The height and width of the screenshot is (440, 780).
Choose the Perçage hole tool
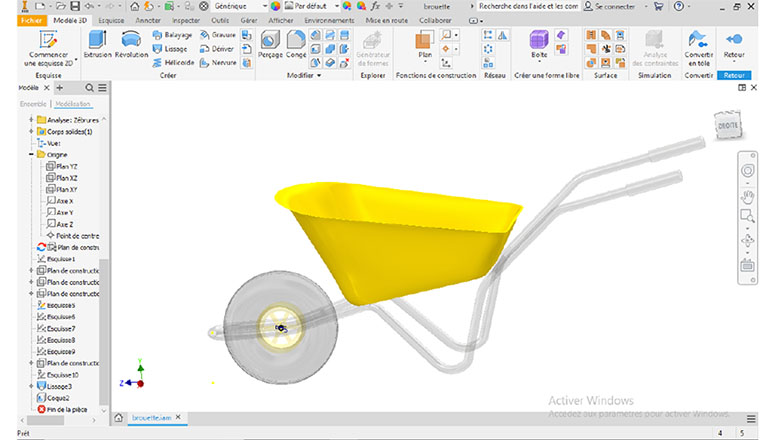tap(271, 43)
